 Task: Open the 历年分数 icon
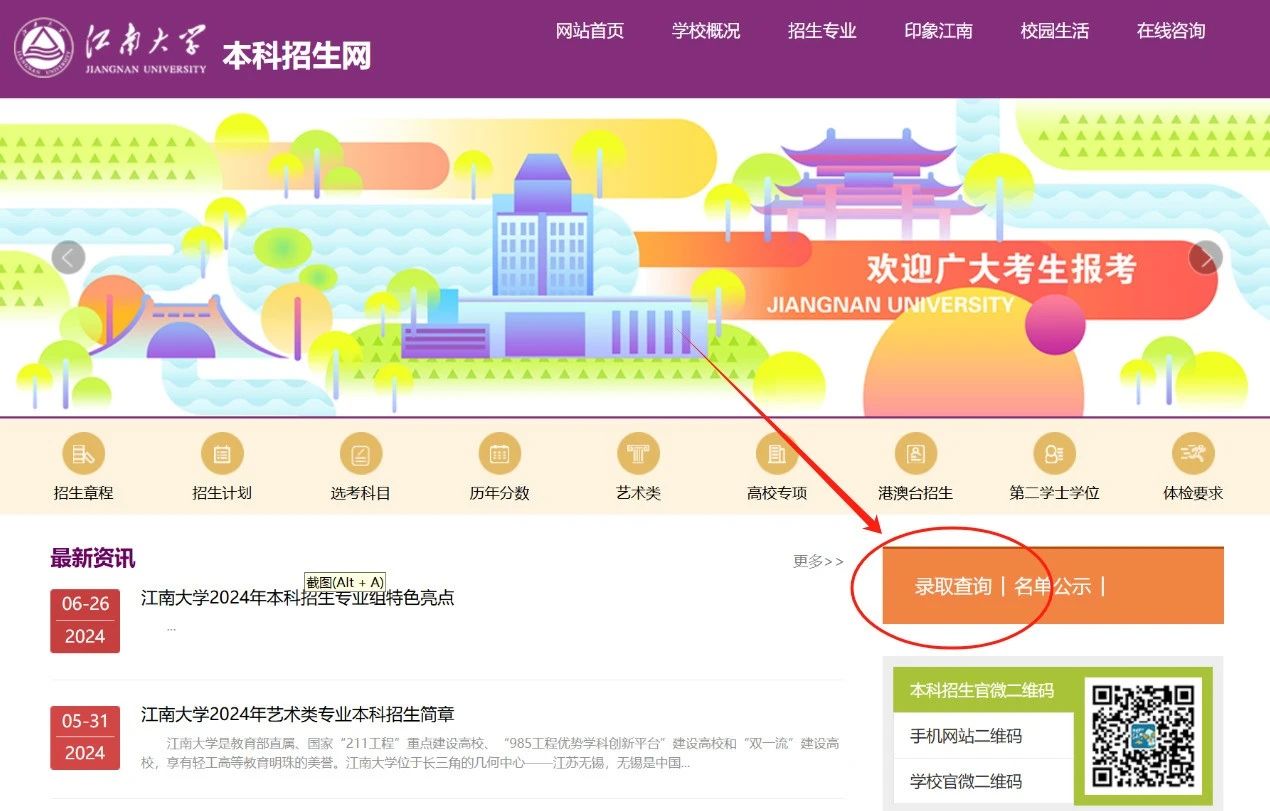(x=500, y=454)
